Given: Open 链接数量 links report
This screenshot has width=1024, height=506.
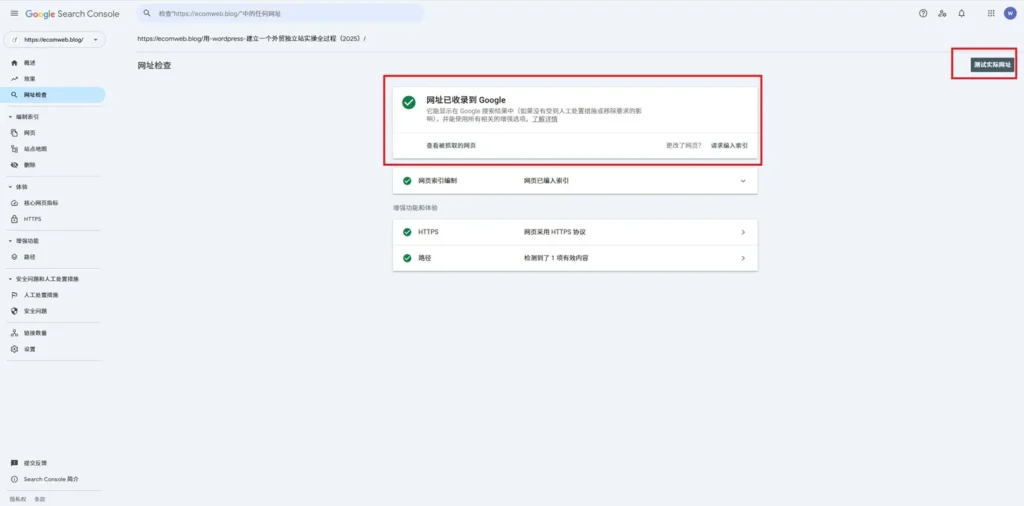Looking at the screenshot, I should pyautogui.click(x=52, y=333).
